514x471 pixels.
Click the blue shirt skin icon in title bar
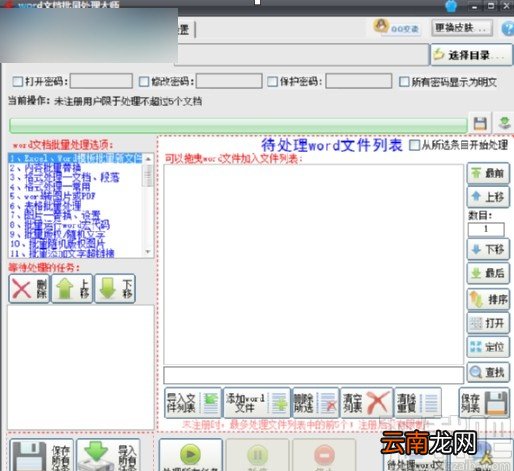451,6
